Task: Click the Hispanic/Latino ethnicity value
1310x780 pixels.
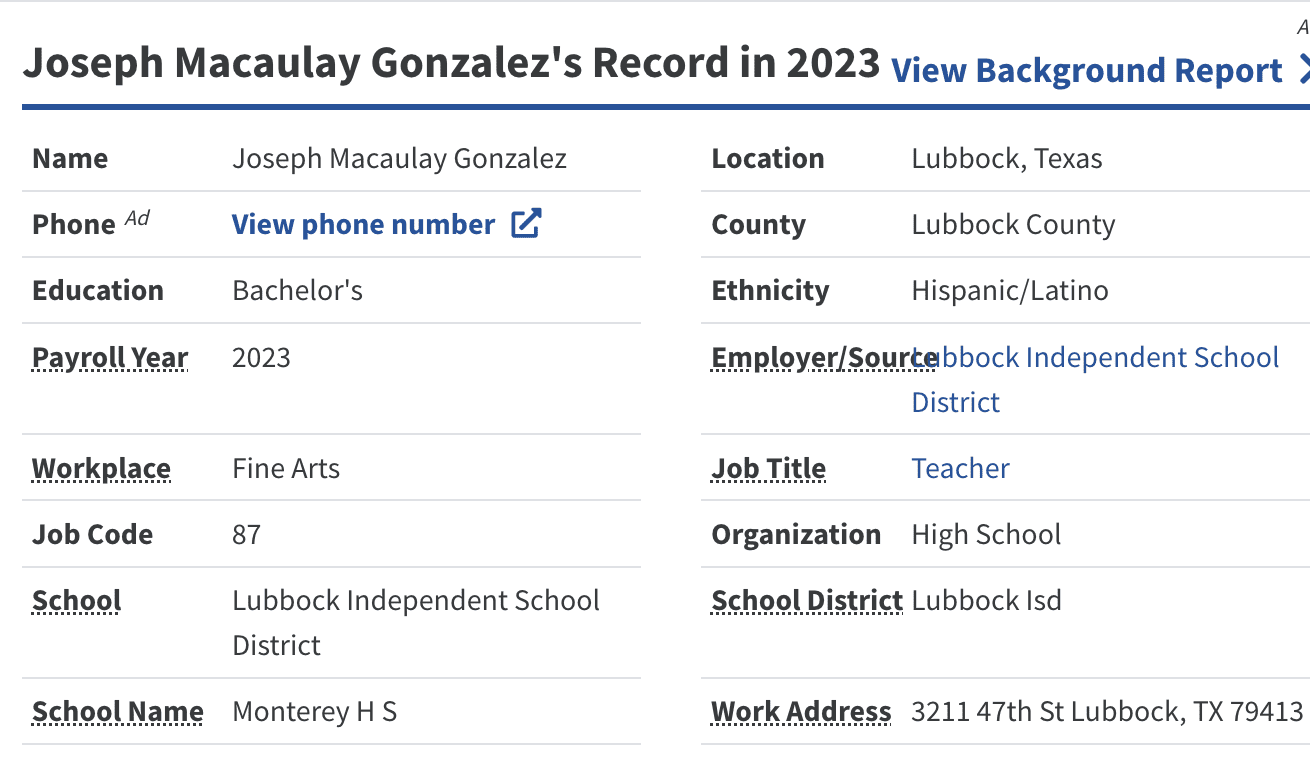Action: point(1009,290)
